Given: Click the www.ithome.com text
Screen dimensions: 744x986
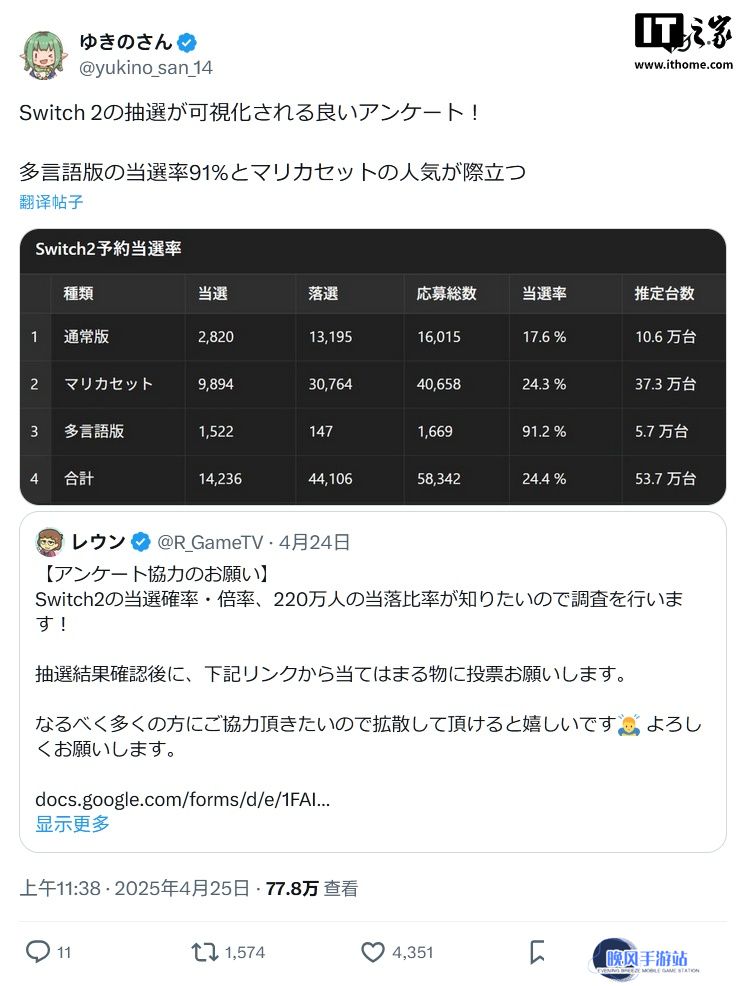Looking at the screenshot, I should (684, 64).
